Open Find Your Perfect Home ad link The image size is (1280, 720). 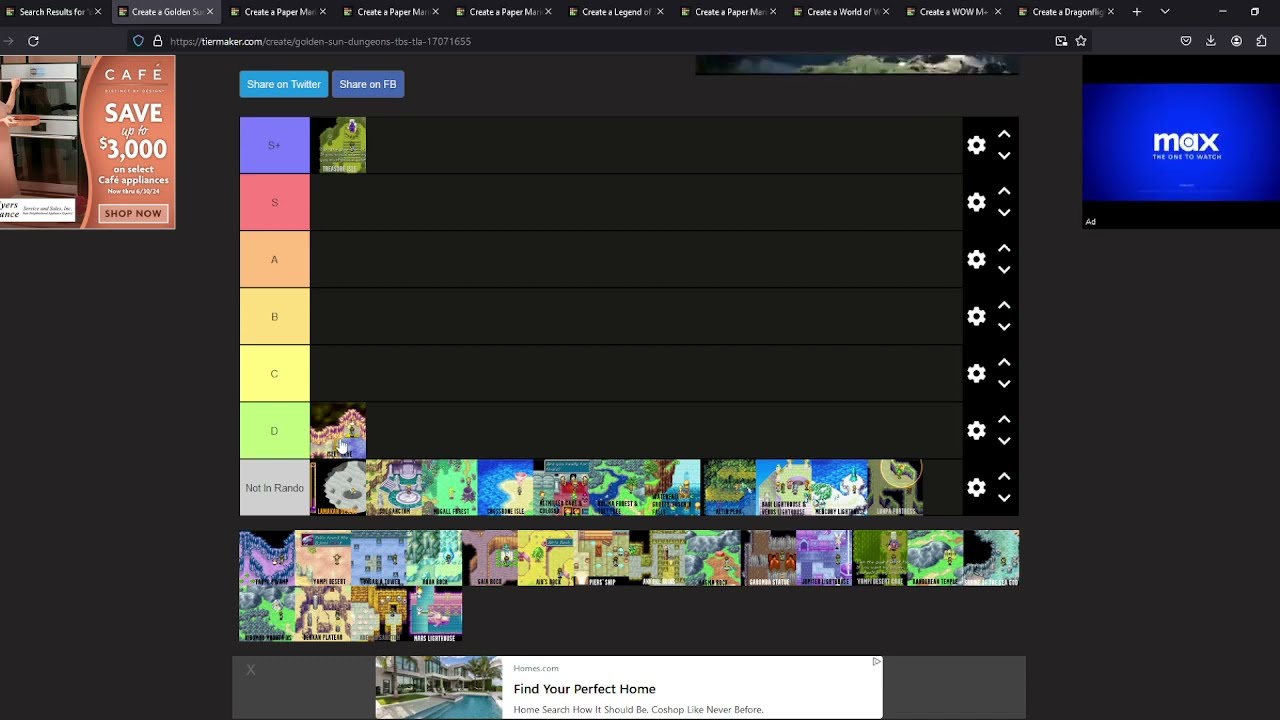coord(584,689)
